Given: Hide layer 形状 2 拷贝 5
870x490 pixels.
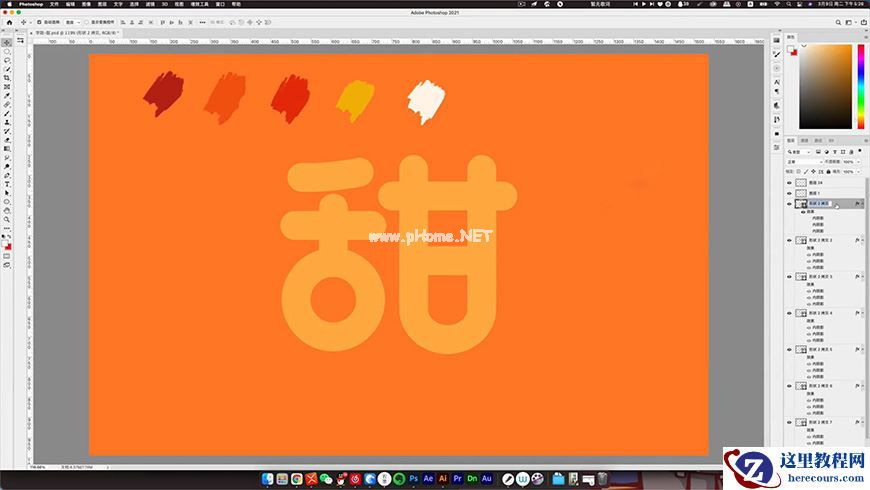Looking at the screenshot, I should click(x=790, y=350).
